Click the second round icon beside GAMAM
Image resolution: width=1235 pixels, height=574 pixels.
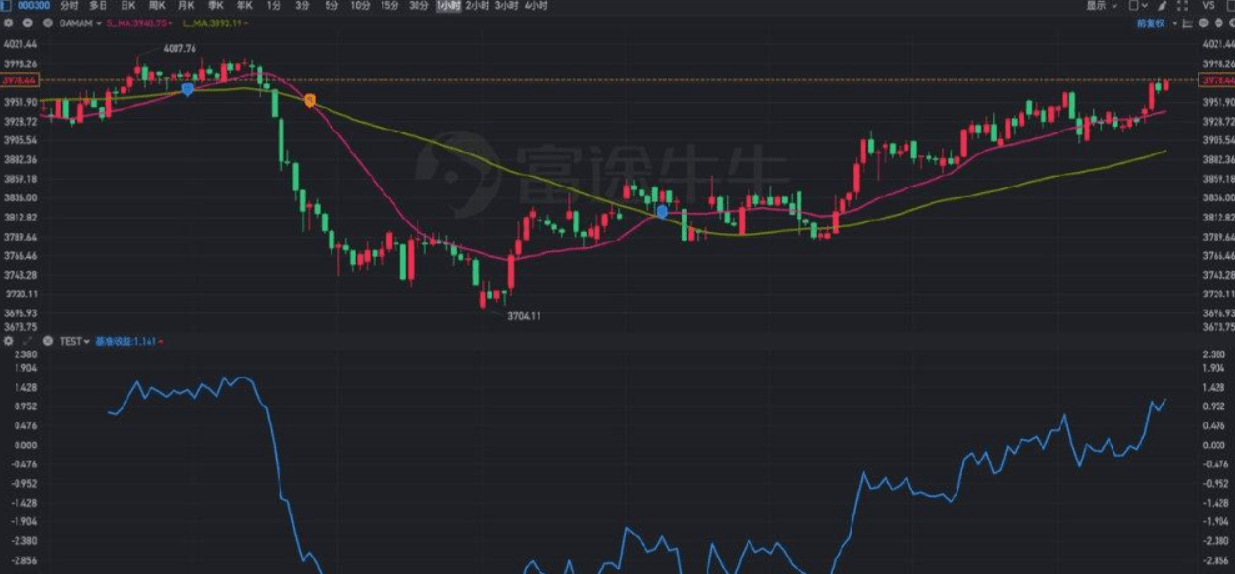pyautogui.click(x=27, y=23)
